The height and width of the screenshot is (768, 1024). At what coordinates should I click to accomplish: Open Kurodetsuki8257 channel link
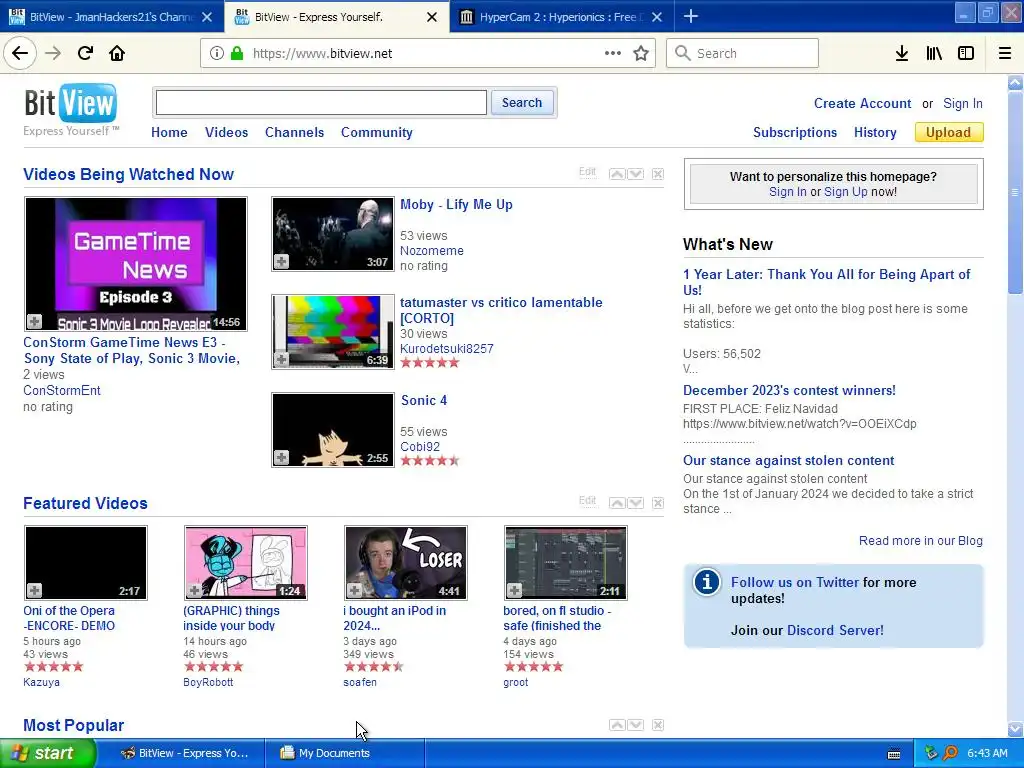pyautogui.click(x=447, y=348)
